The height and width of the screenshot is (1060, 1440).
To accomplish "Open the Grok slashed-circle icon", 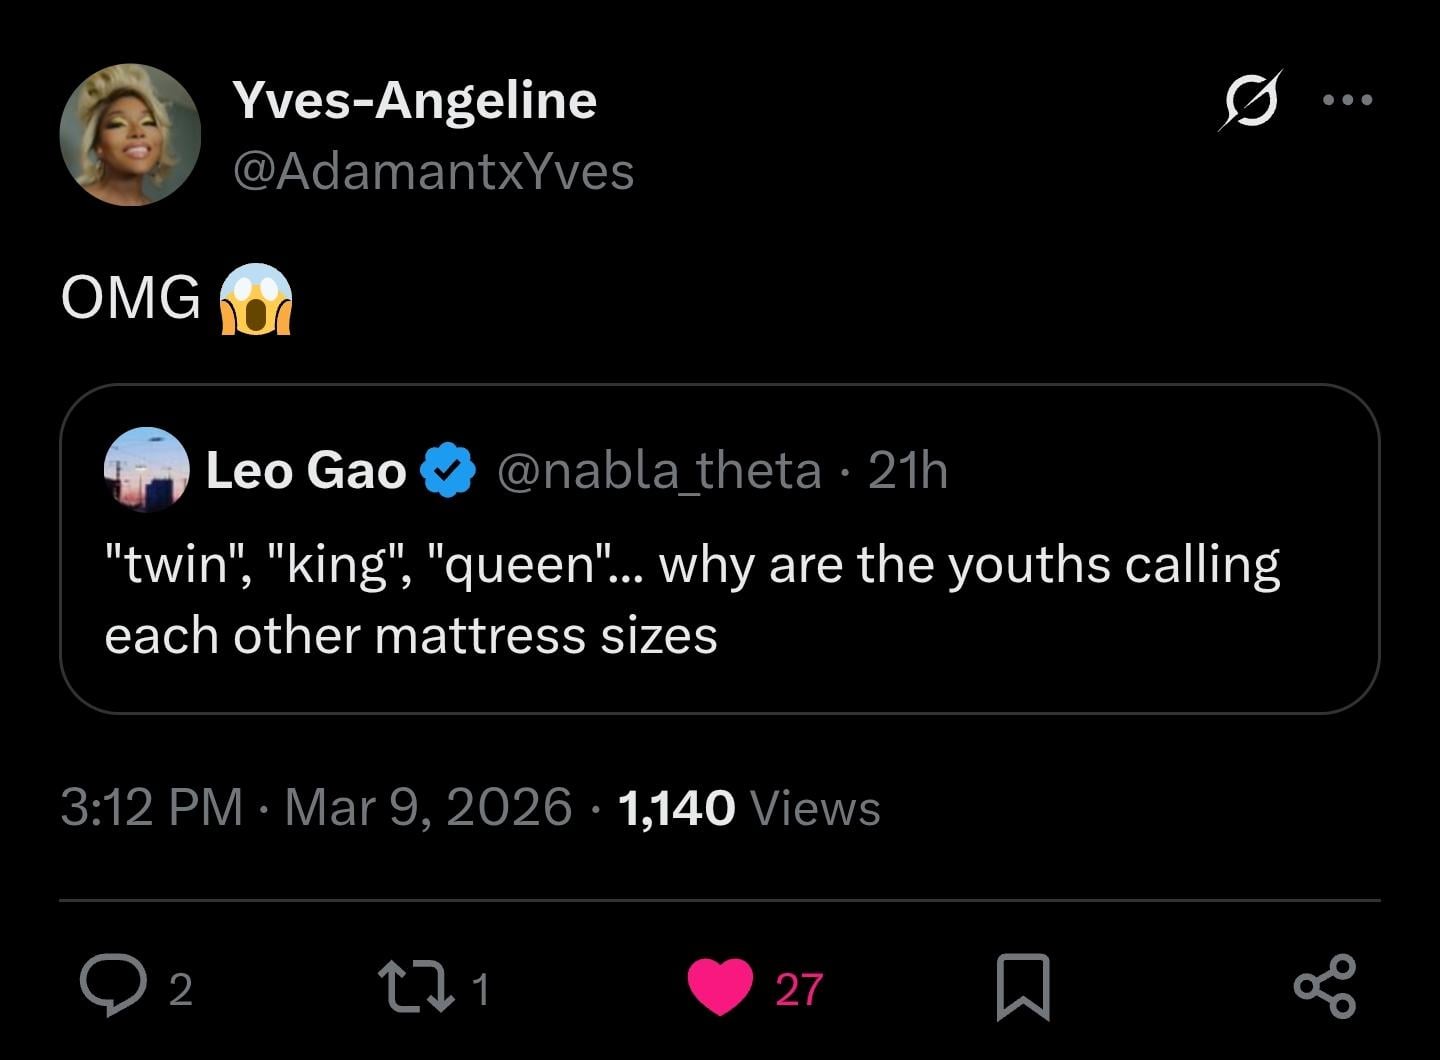I will [1250, 101].
